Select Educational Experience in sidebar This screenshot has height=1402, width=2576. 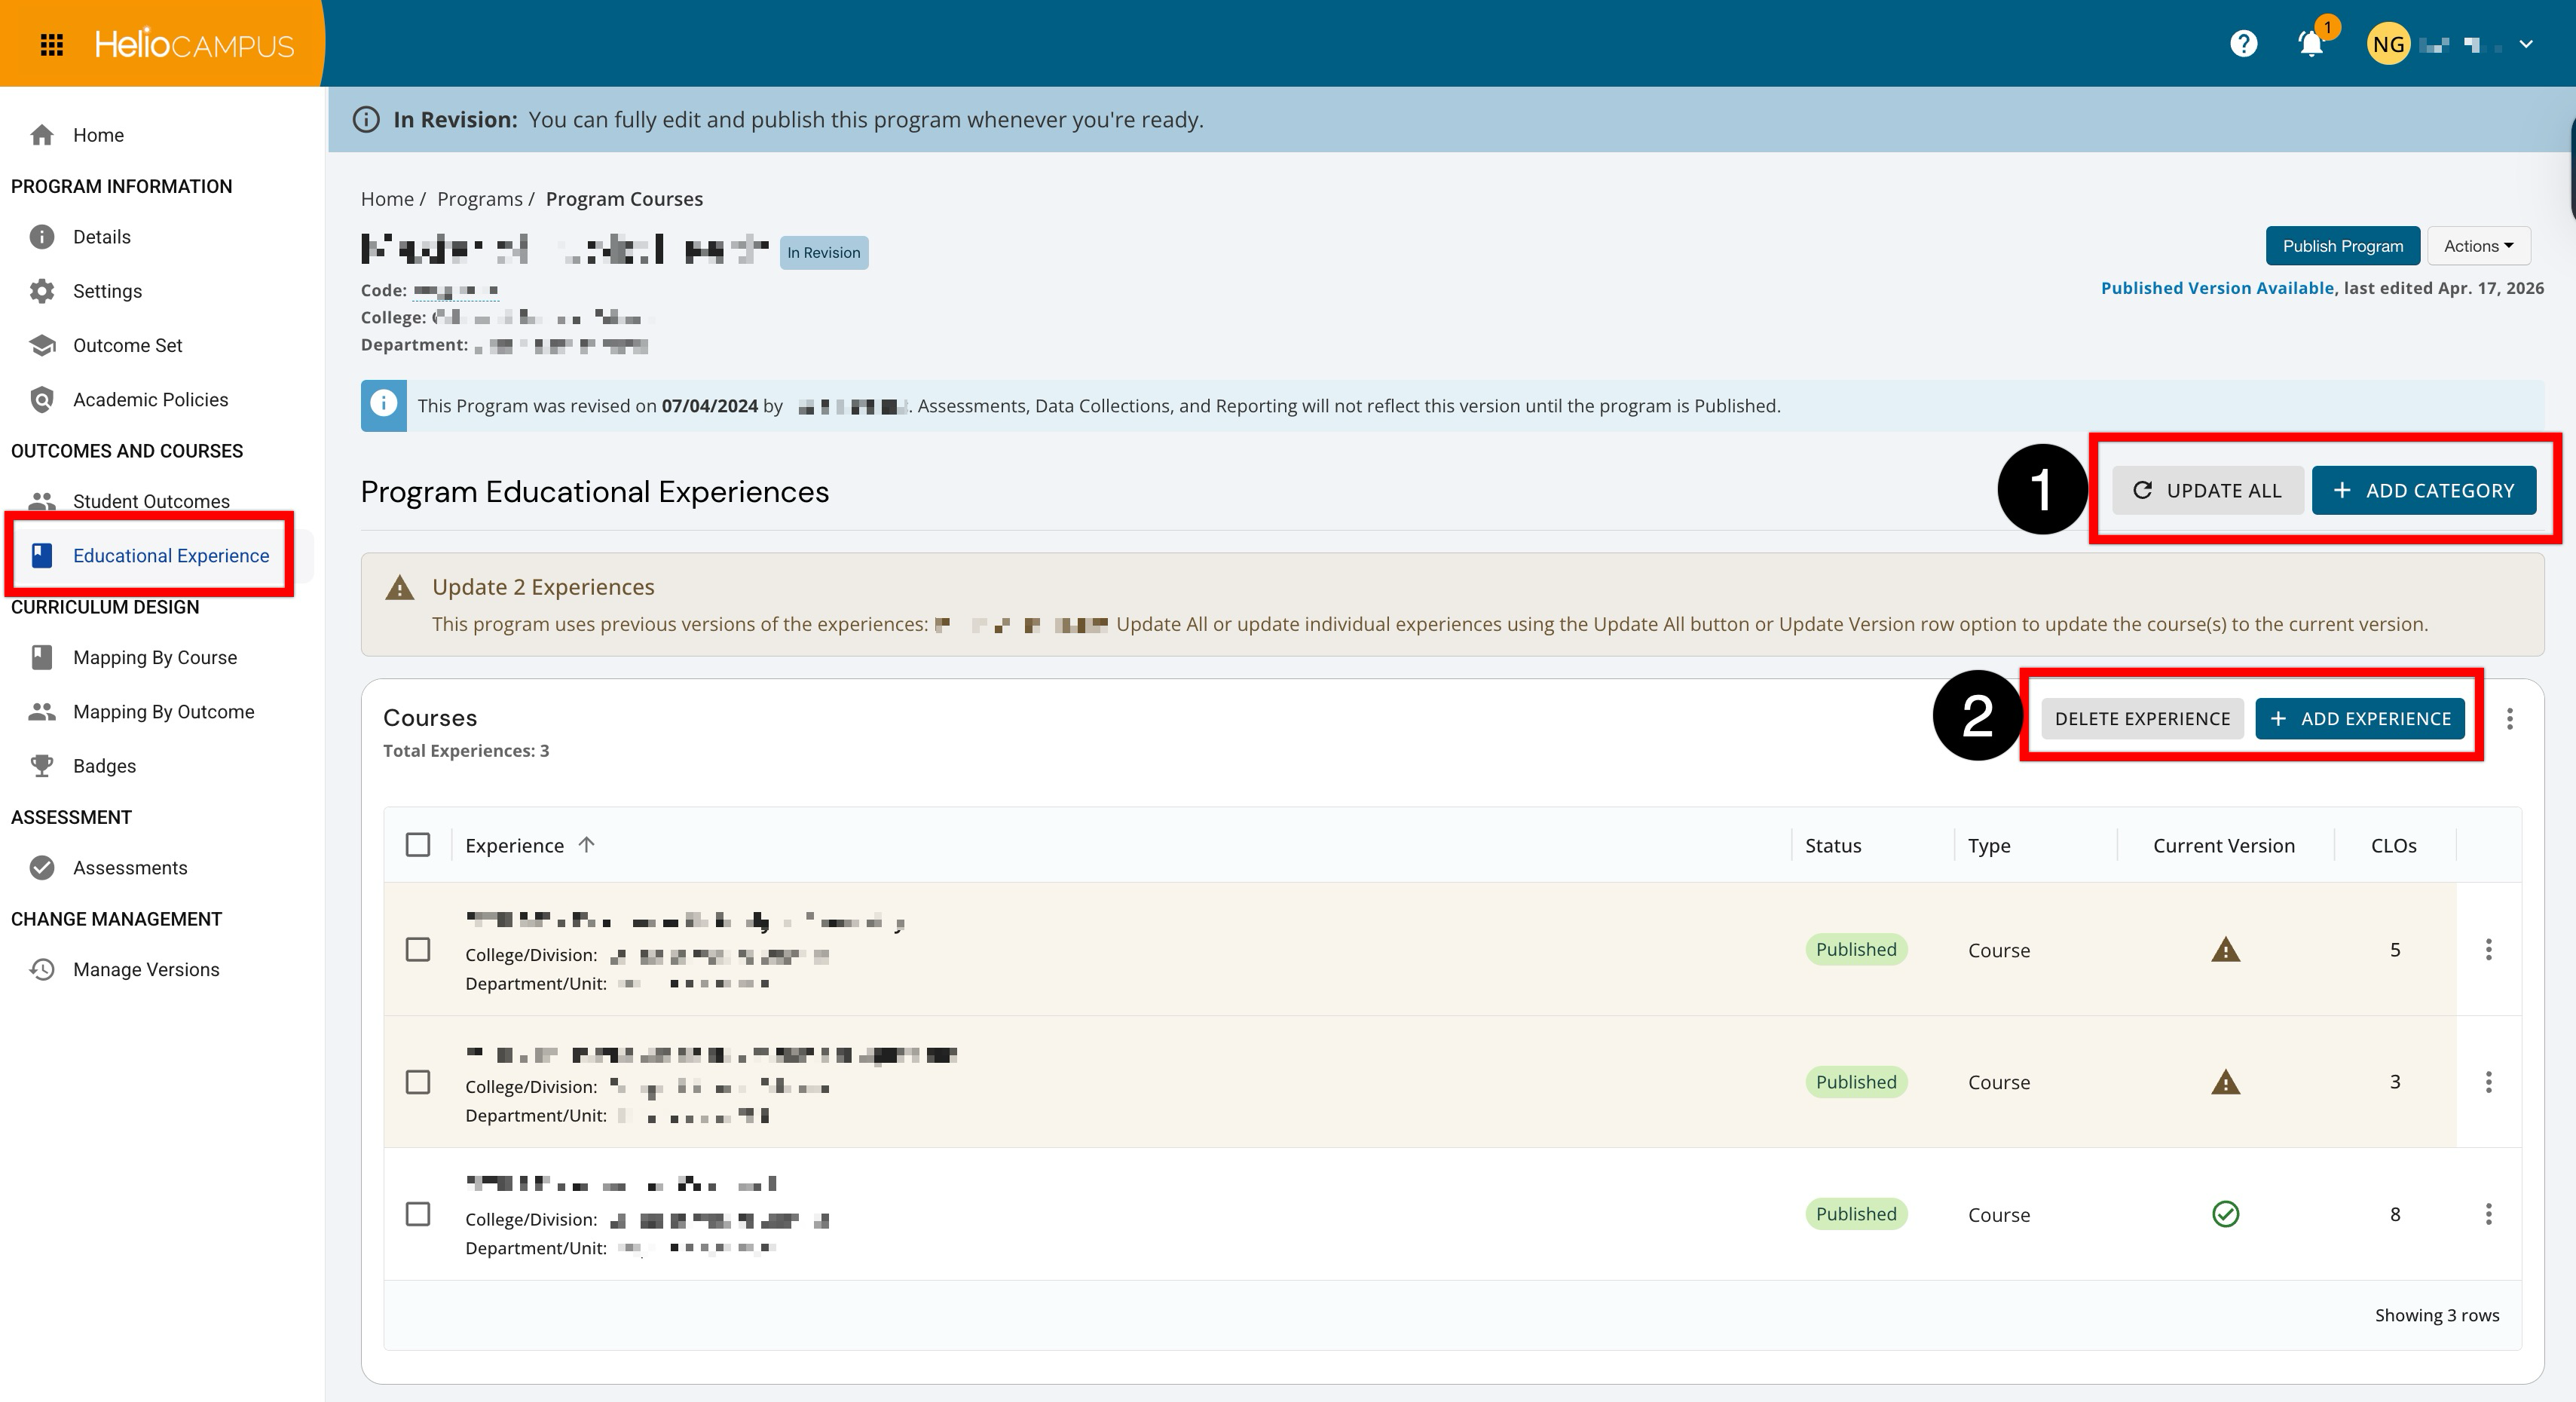pos(171,556)
